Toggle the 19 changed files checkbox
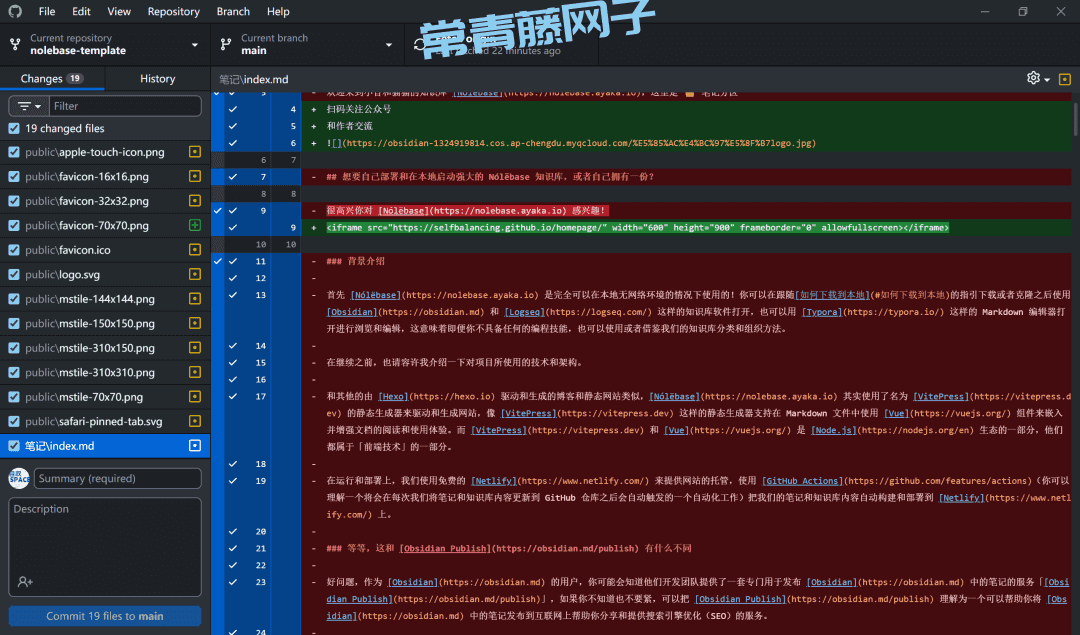 [14, 128]
